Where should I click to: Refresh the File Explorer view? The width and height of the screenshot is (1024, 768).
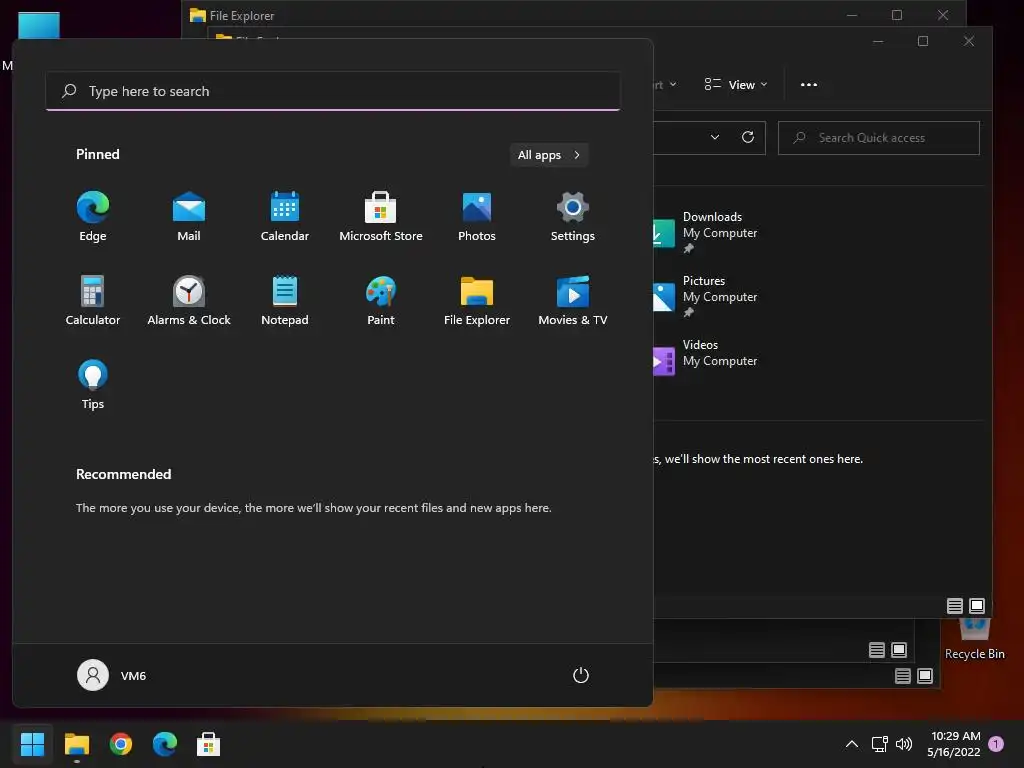click(x=748, y=137)
